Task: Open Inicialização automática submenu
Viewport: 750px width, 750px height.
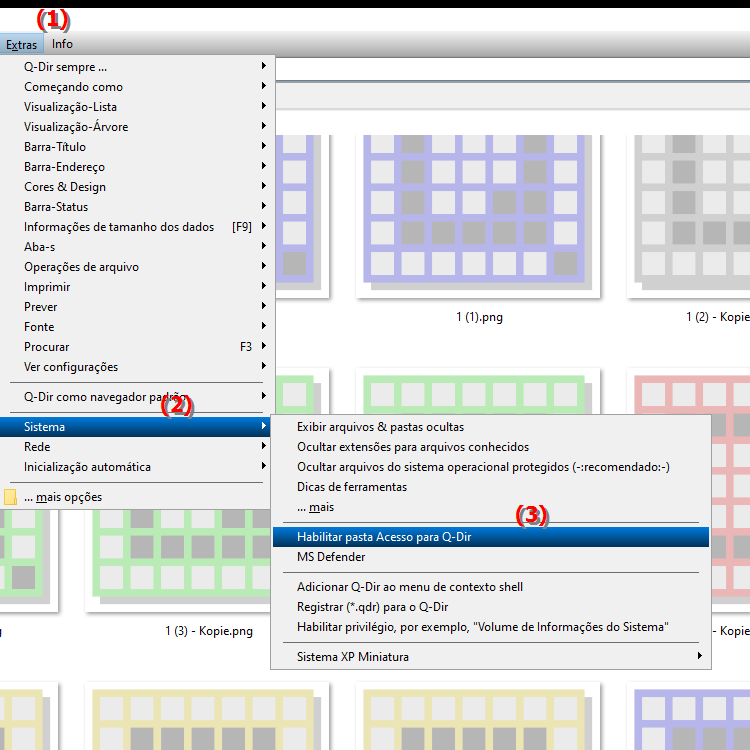Action: [x=137, y=467]
